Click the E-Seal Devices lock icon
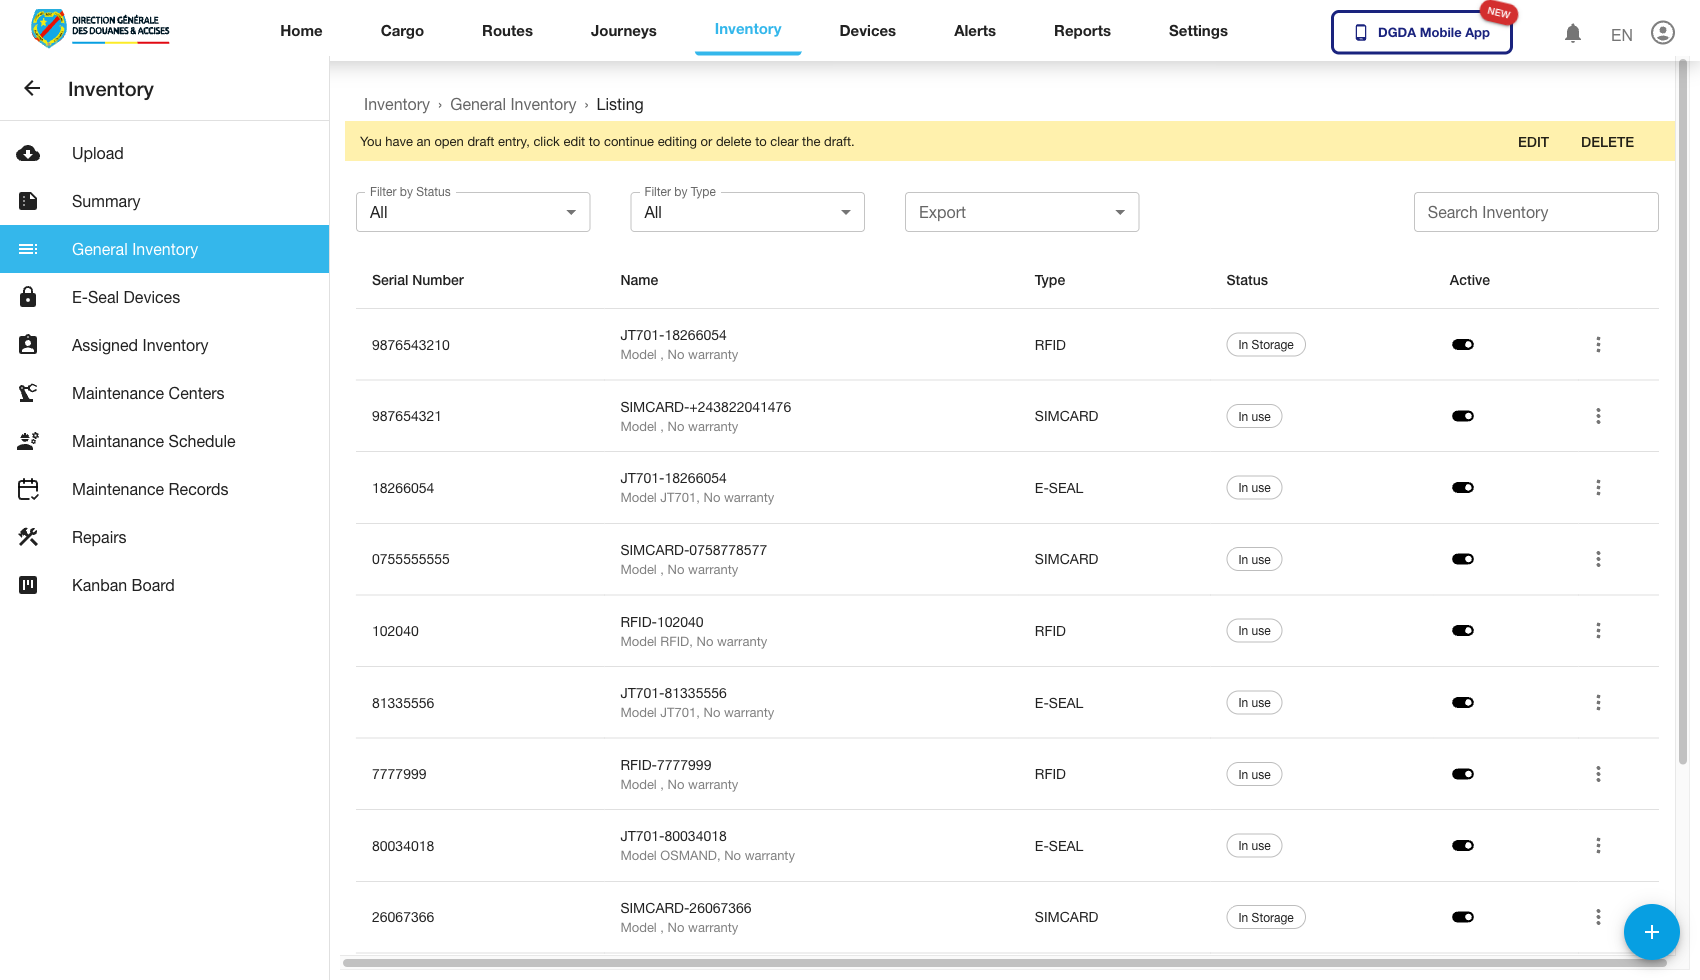Image resolution: width=1700 pixels, height=980 pixels. point(28,297)
